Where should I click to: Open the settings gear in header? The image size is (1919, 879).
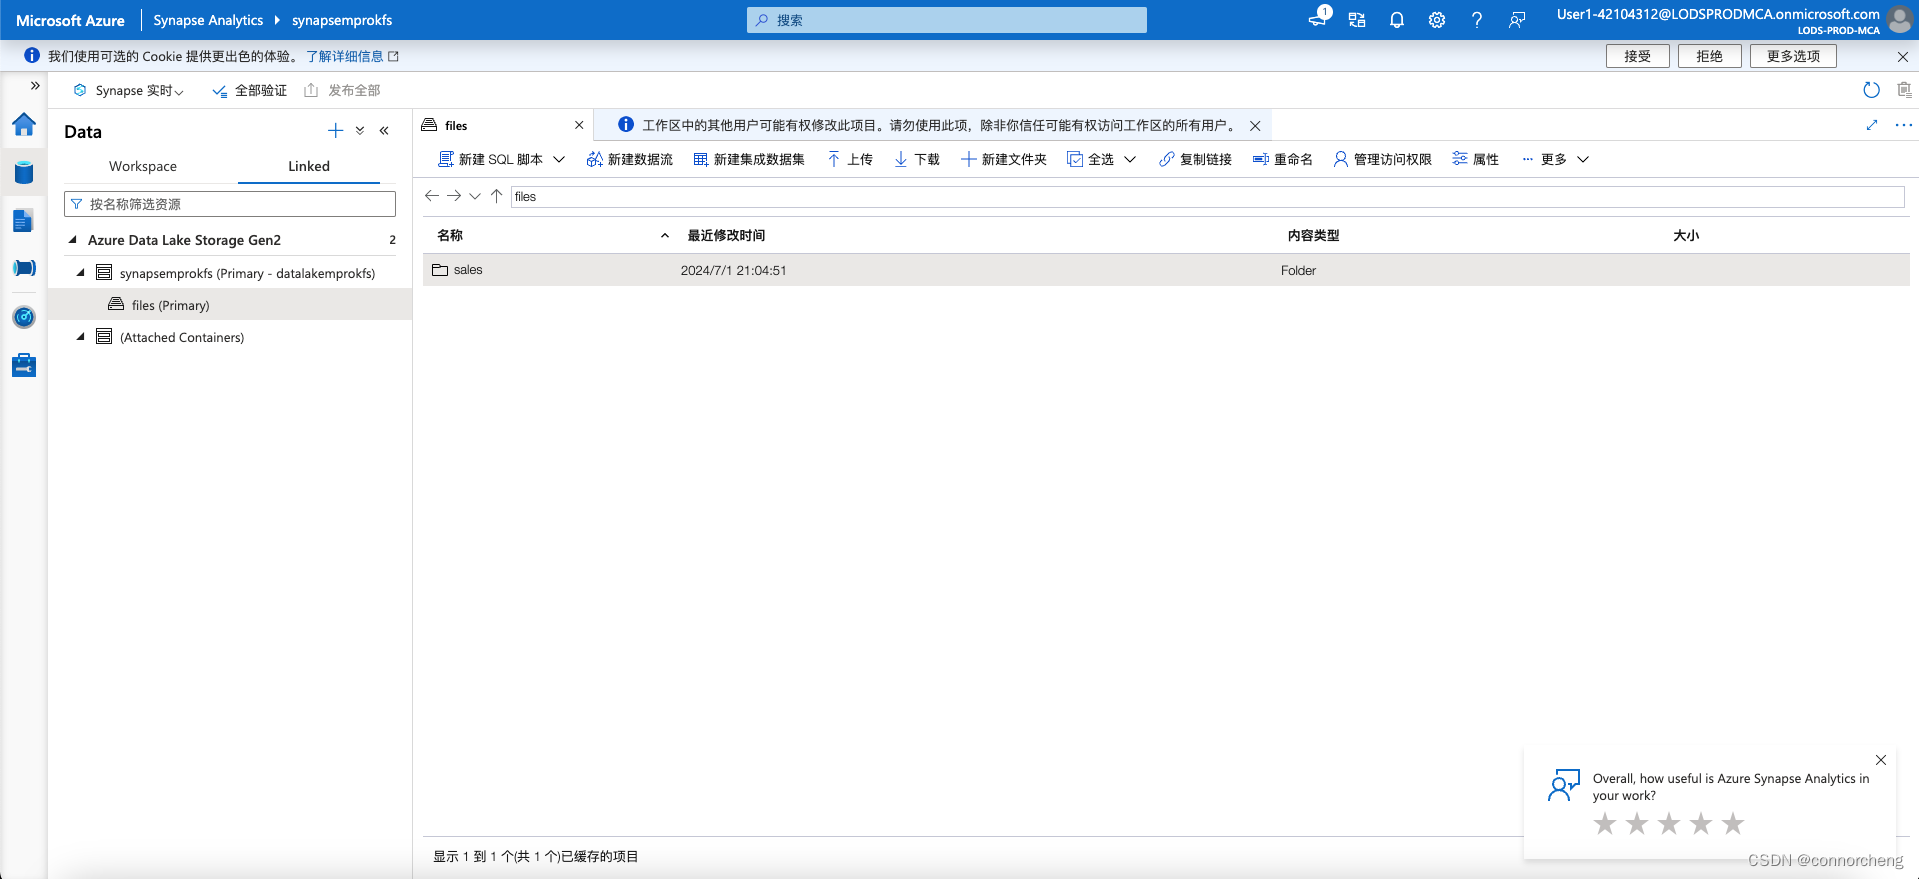tap(1437, 20)
